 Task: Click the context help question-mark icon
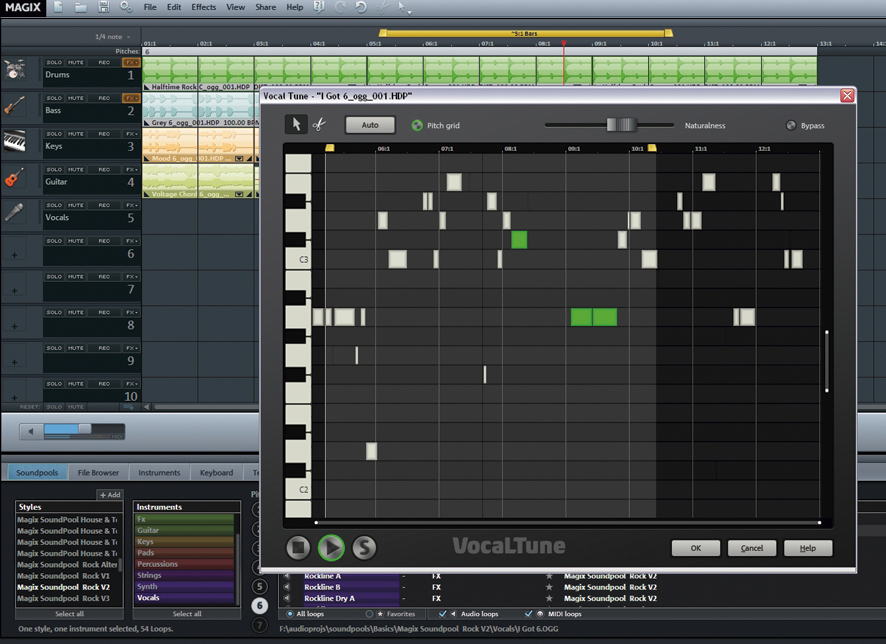[319, 7]
